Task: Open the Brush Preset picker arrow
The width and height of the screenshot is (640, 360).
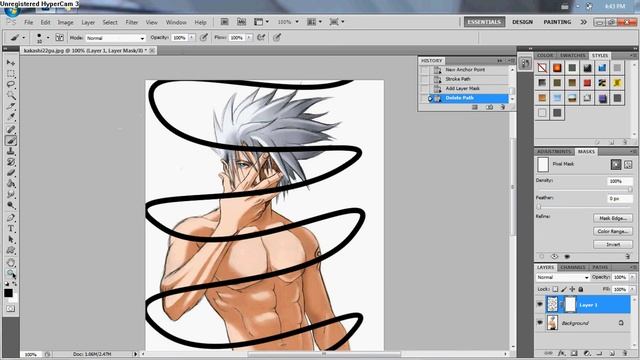Action: click(x=48, y=38)
